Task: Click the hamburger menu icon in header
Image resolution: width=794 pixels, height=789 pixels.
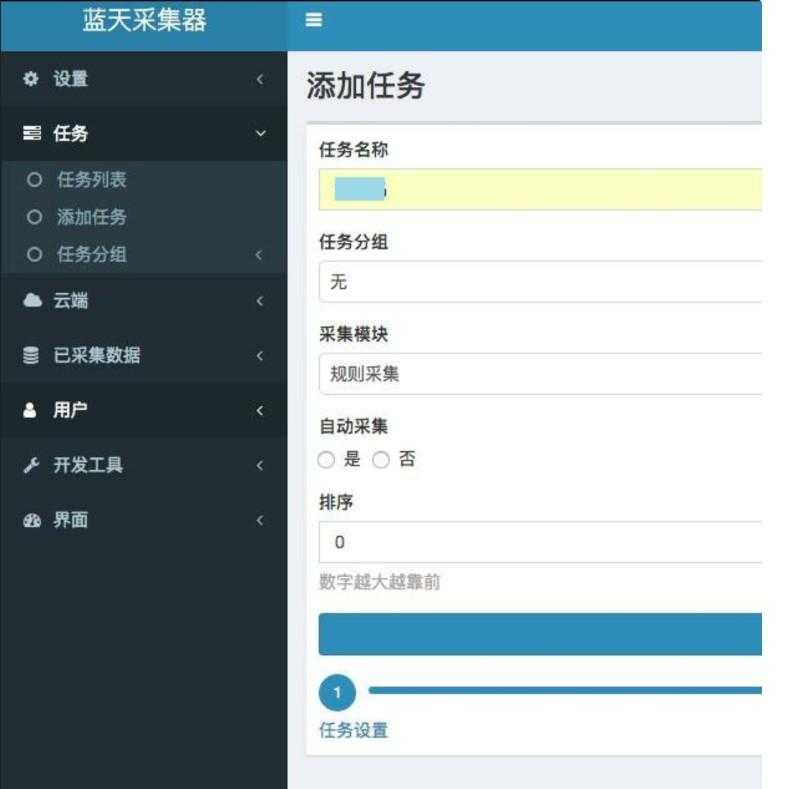Action: [x=314, y=20]
